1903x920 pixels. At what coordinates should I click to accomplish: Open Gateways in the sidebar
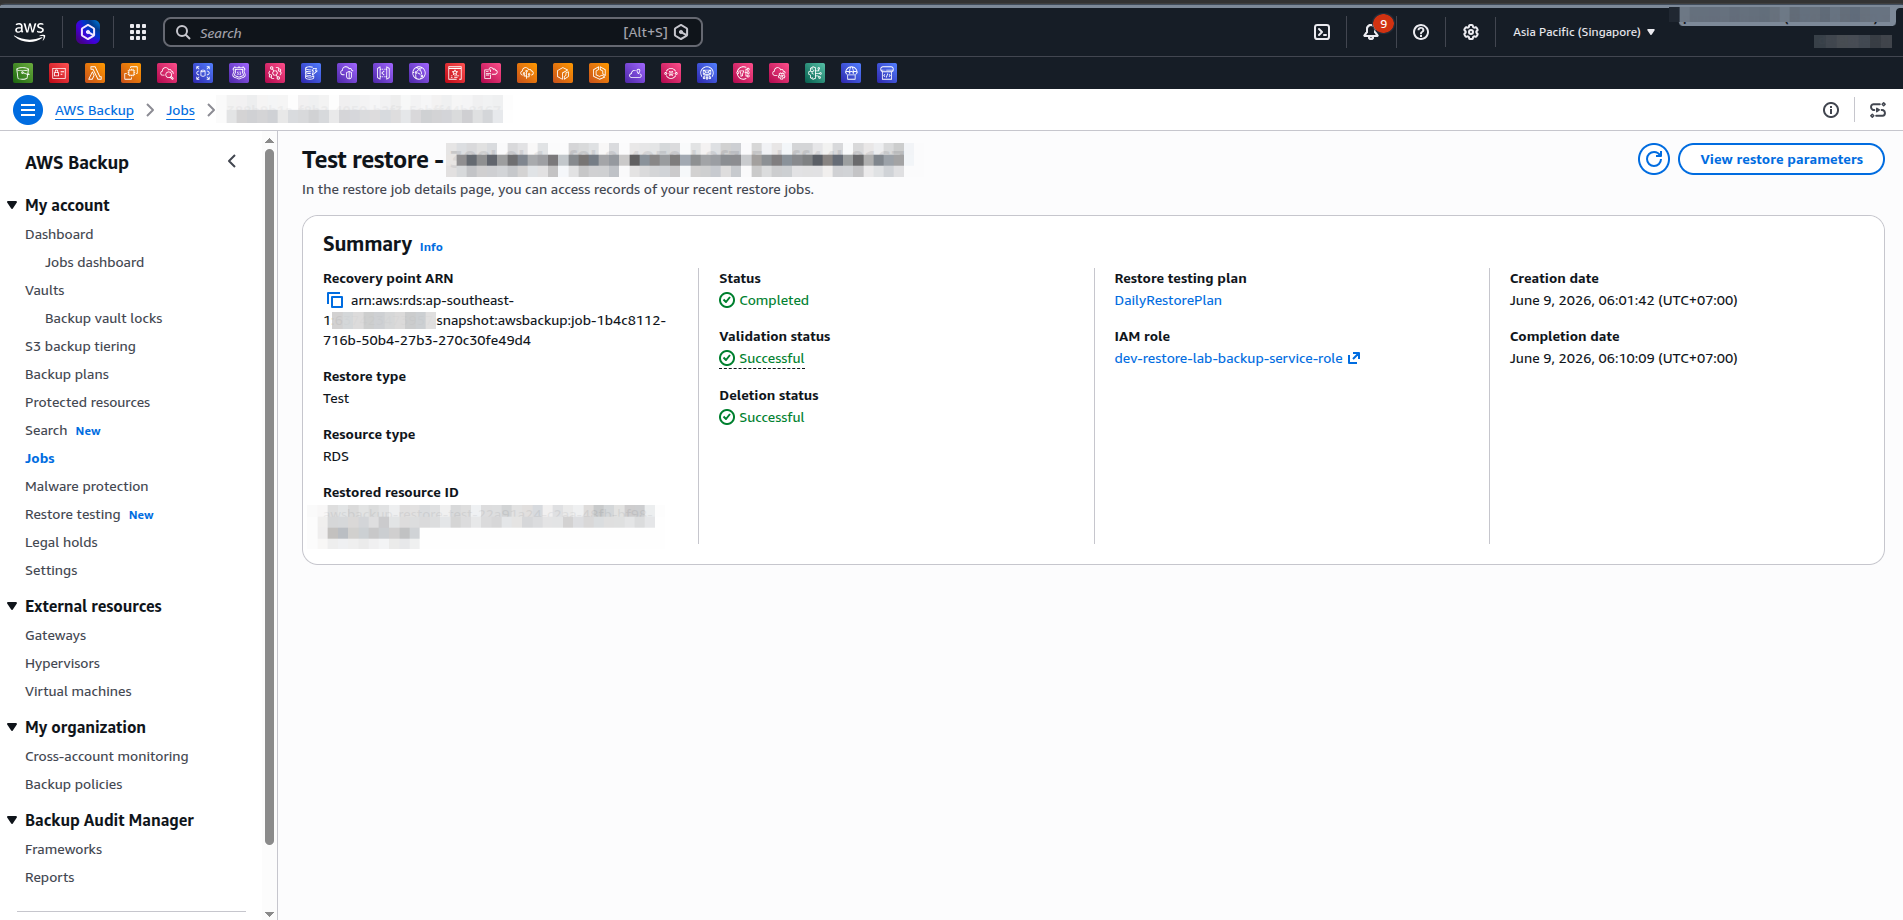point(55,635)
